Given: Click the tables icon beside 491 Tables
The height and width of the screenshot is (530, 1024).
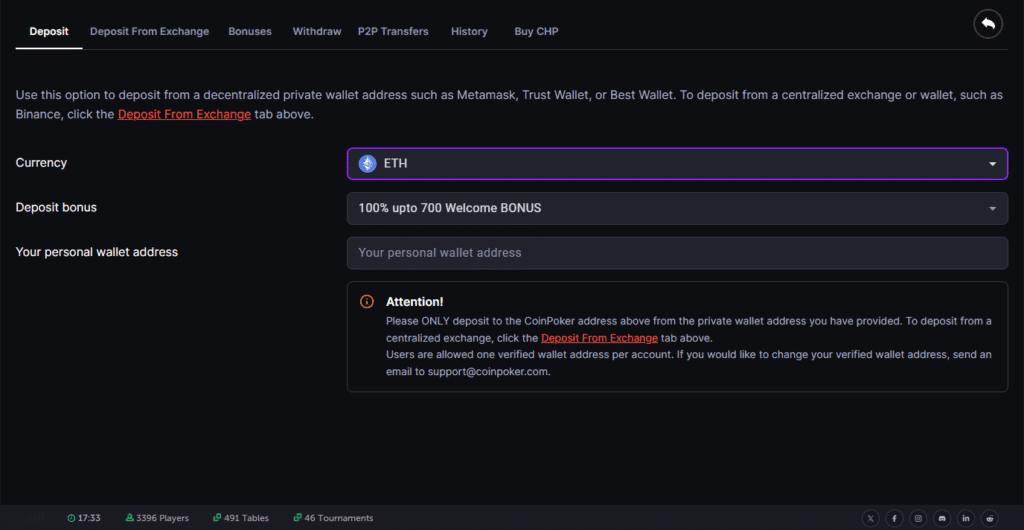Looking at the screenshot, I should pos(217,518).
